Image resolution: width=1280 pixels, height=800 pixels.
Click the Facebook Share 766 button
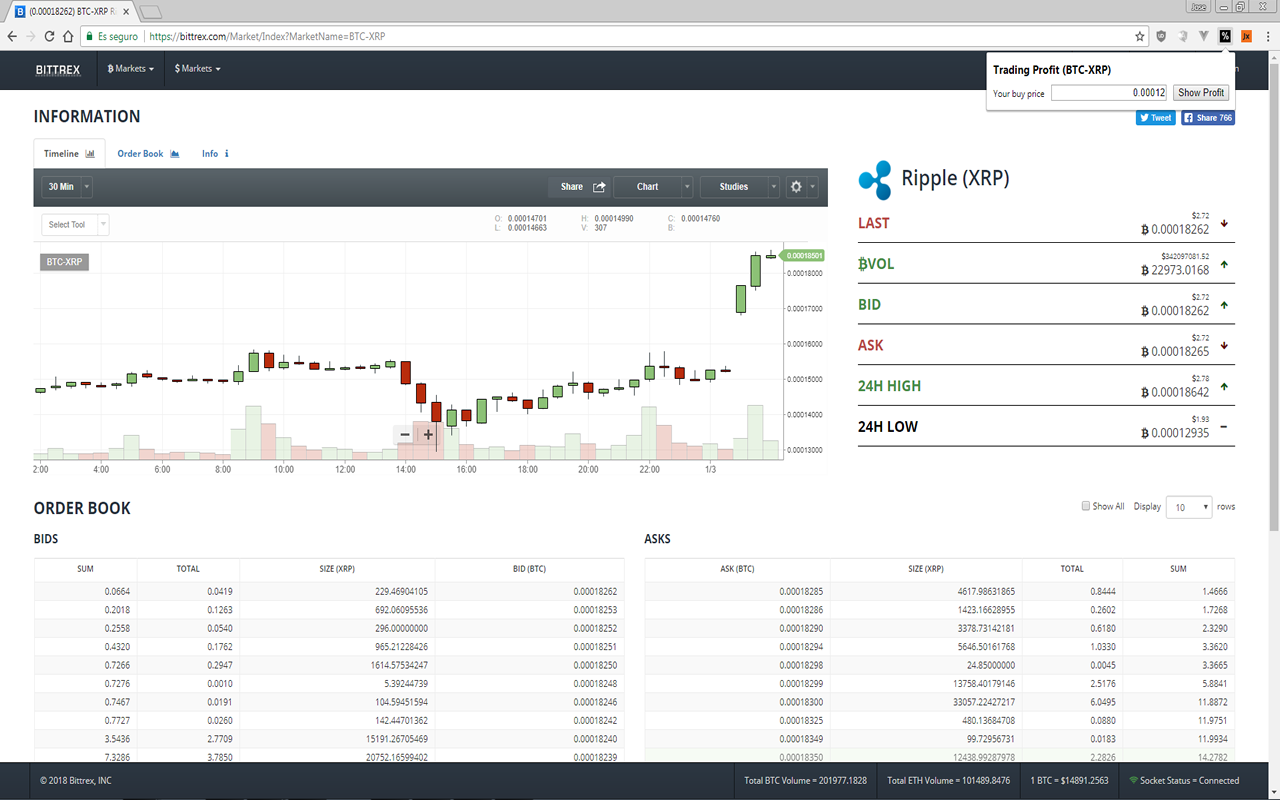point(1208,118)
